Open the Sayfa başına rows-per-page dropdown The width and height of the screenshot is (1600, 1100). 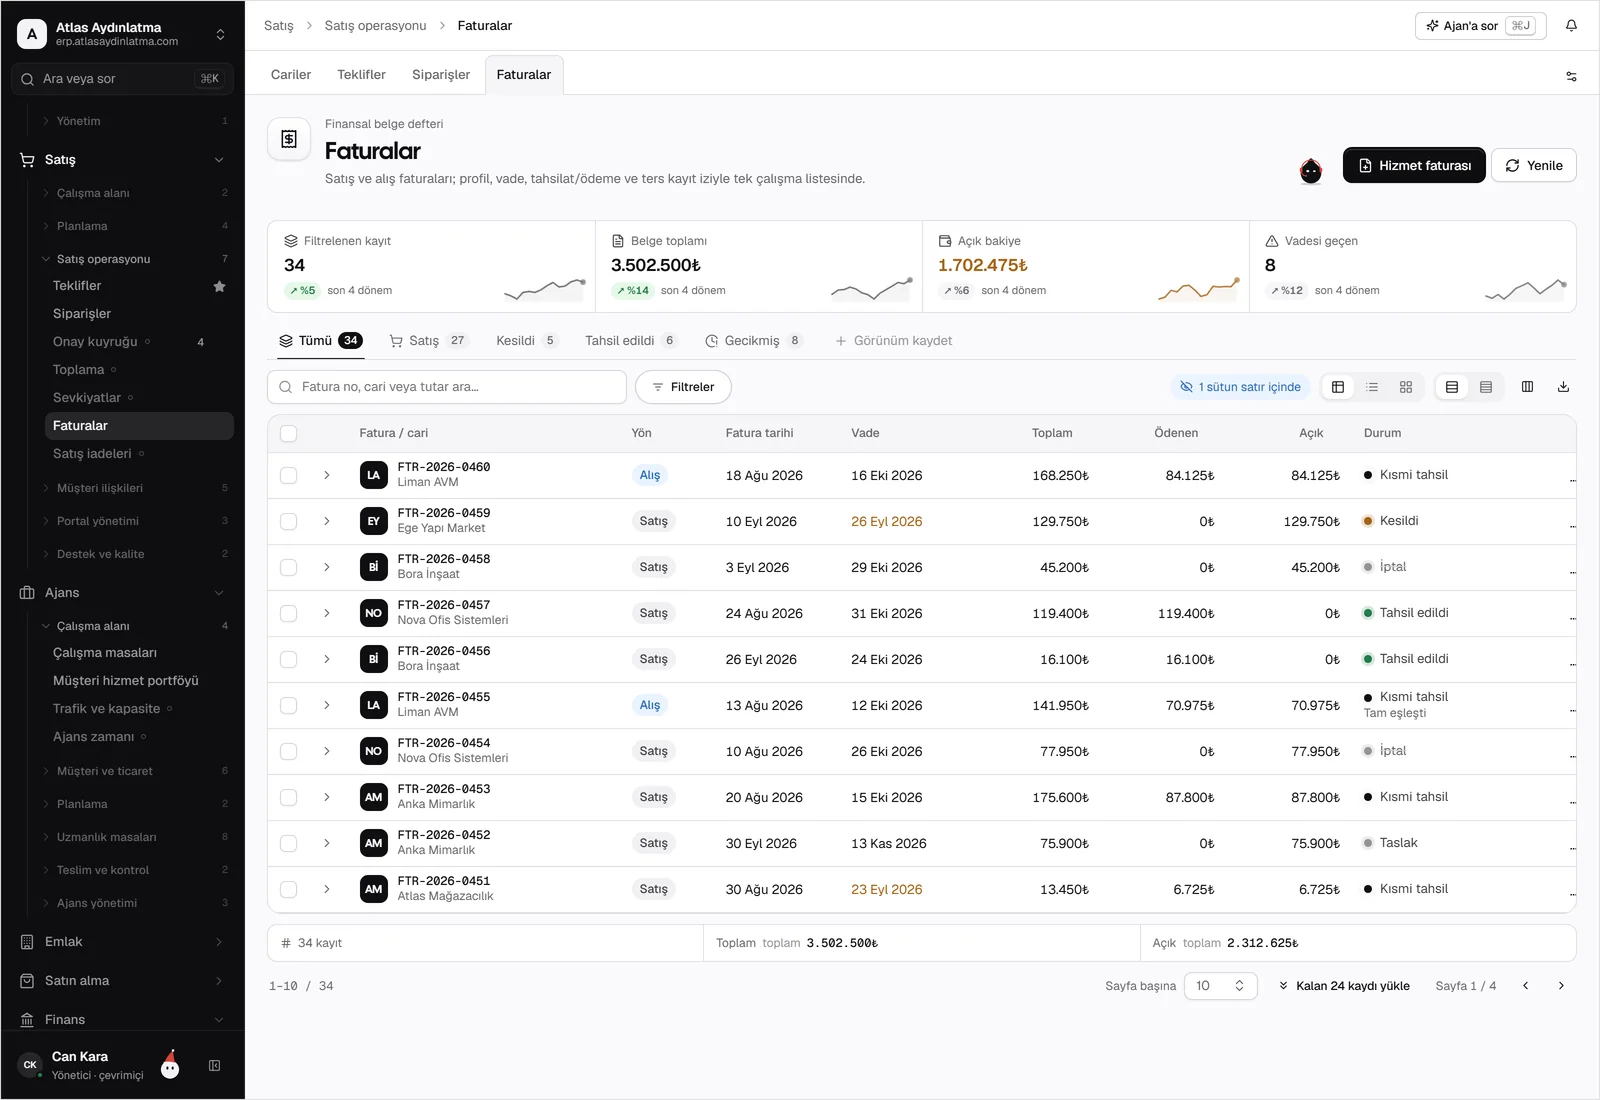pos(1220,986)
